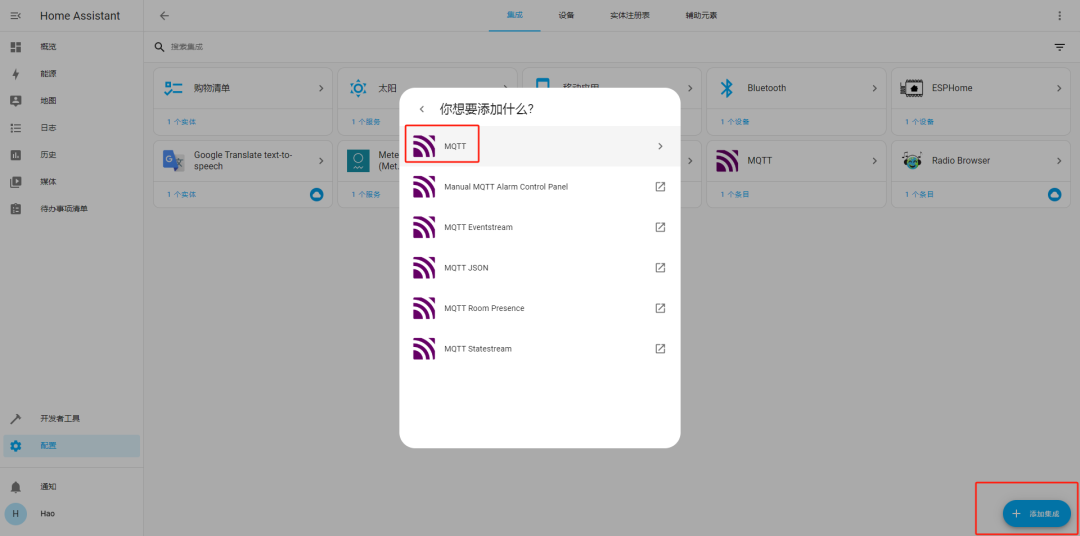Screen dimensions: 1080x536
Task: Open the 概览 overview page in sidebar
Action: pyautogui.click(x=72, y=47)
